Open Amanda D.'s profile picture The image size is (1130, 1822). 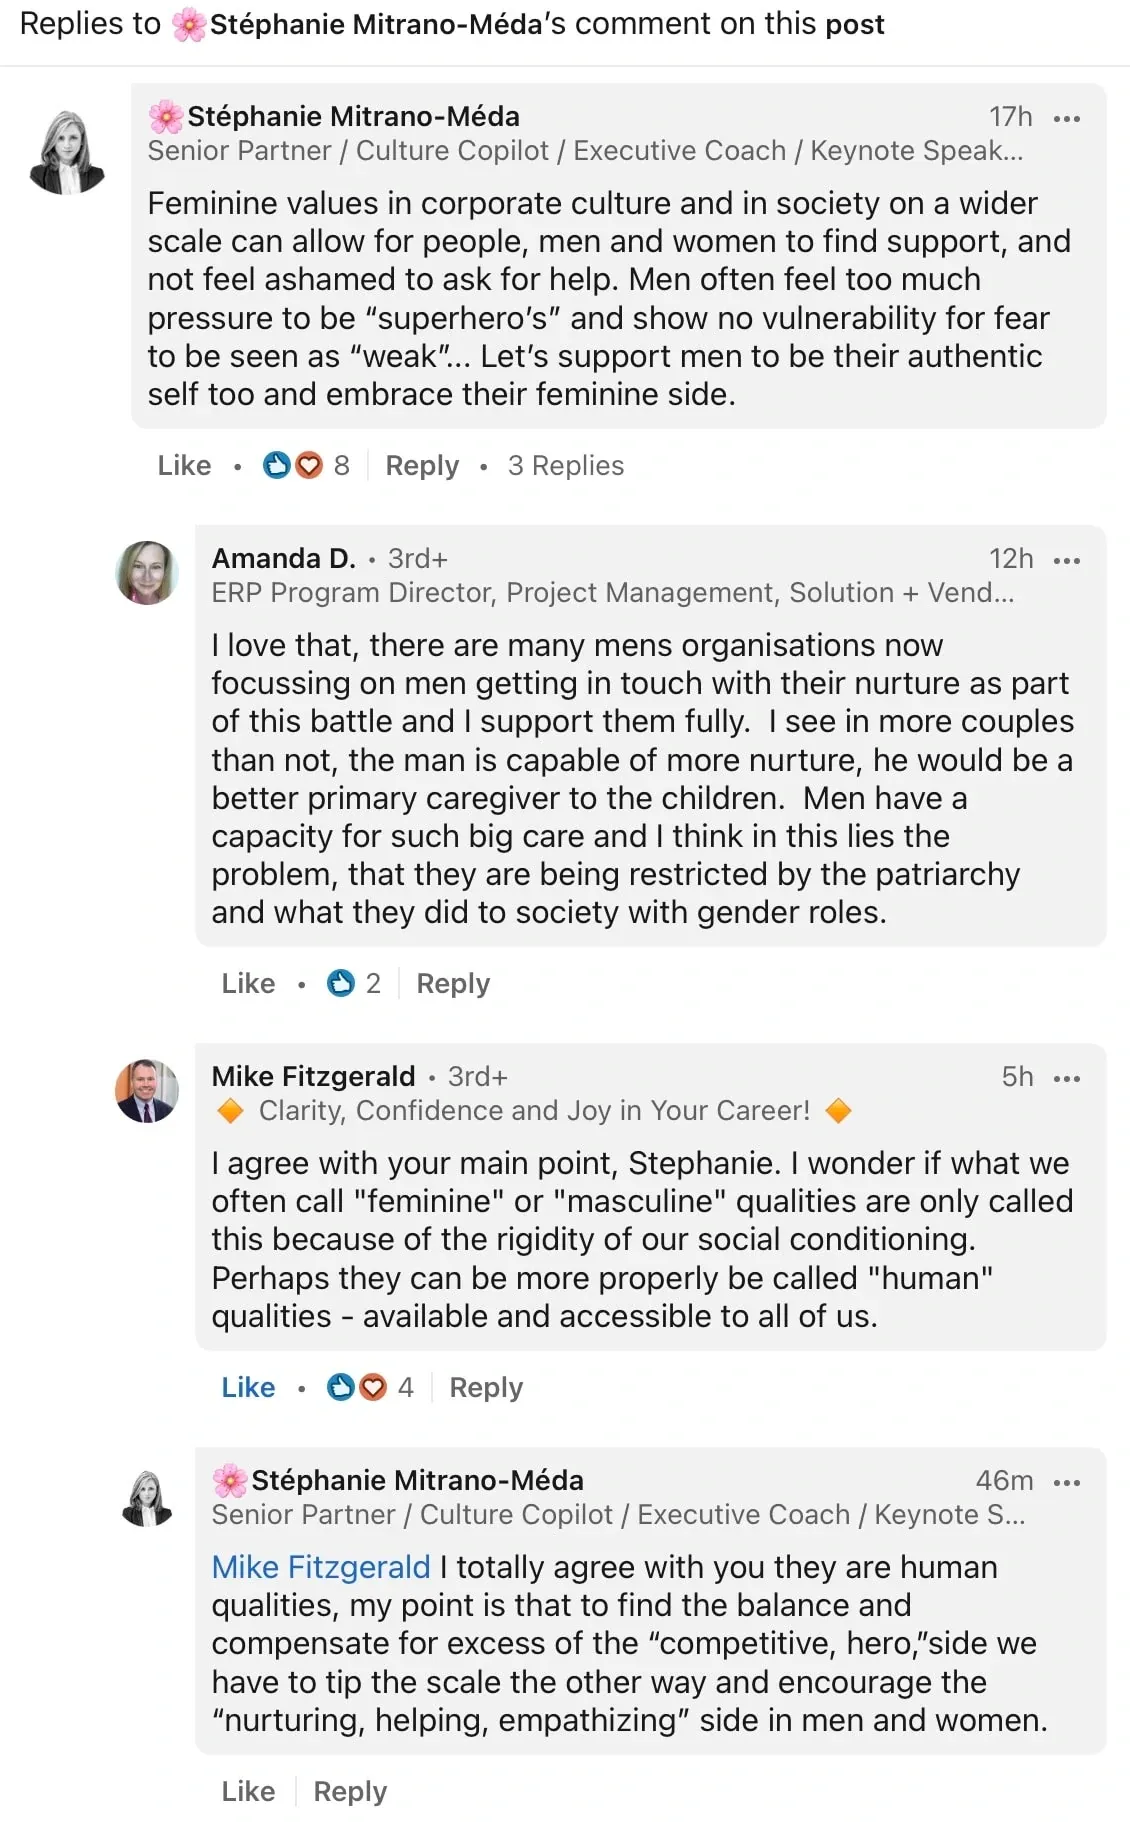coord(147,573)
